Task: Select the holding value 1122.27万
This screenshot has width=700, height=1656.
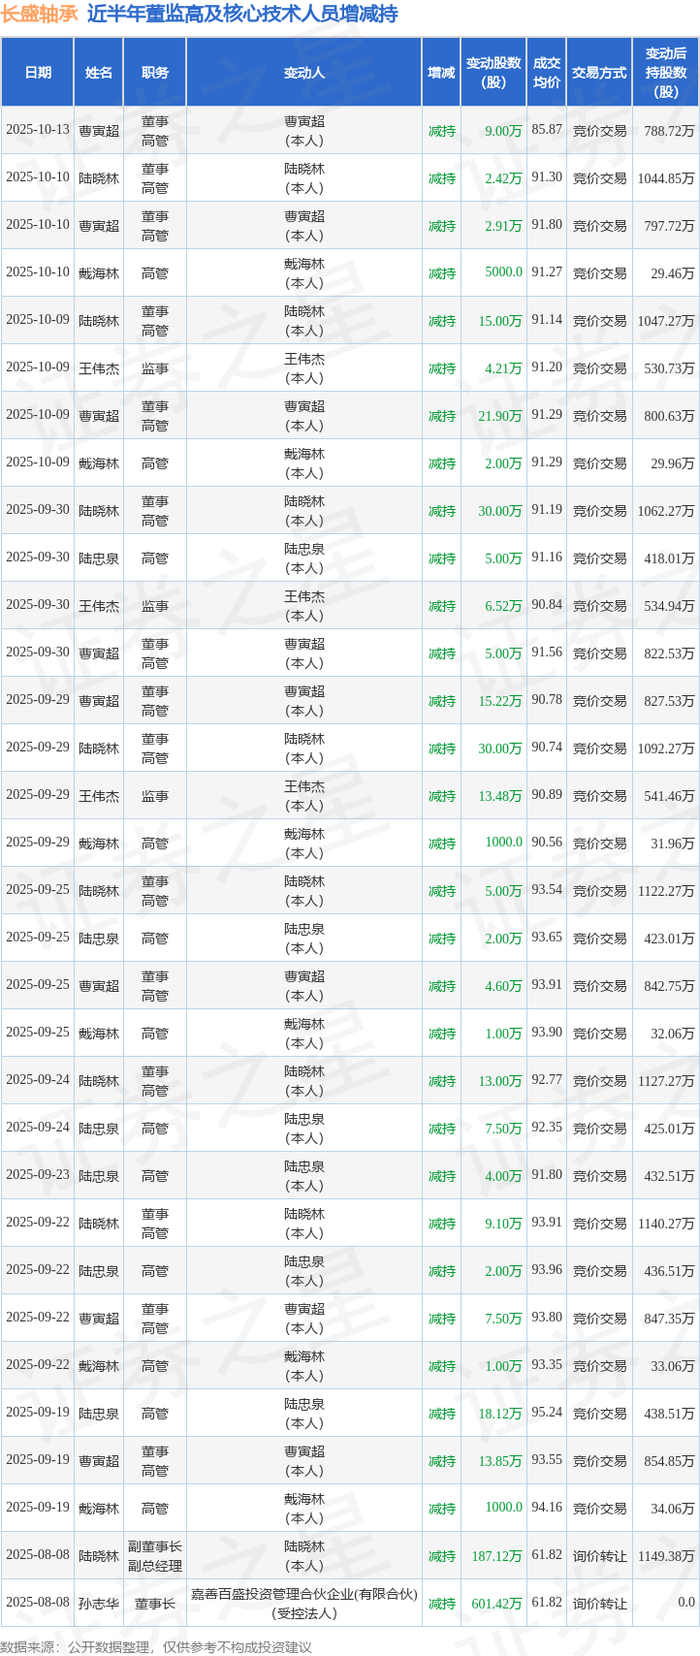Action: [x=666, y=890]
